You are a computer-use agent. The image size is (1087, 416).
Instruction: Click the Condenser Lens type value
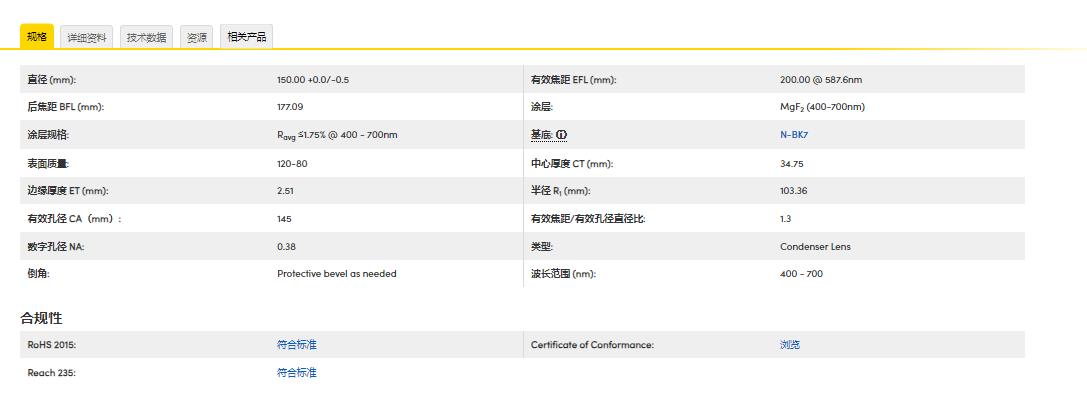[x=815, y=246]
